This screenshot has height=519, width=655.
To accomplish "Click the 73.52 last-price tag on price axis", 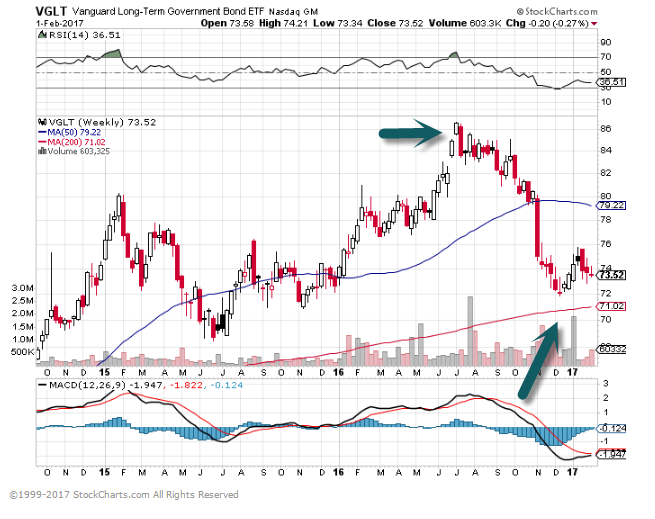I will [612, 275].
